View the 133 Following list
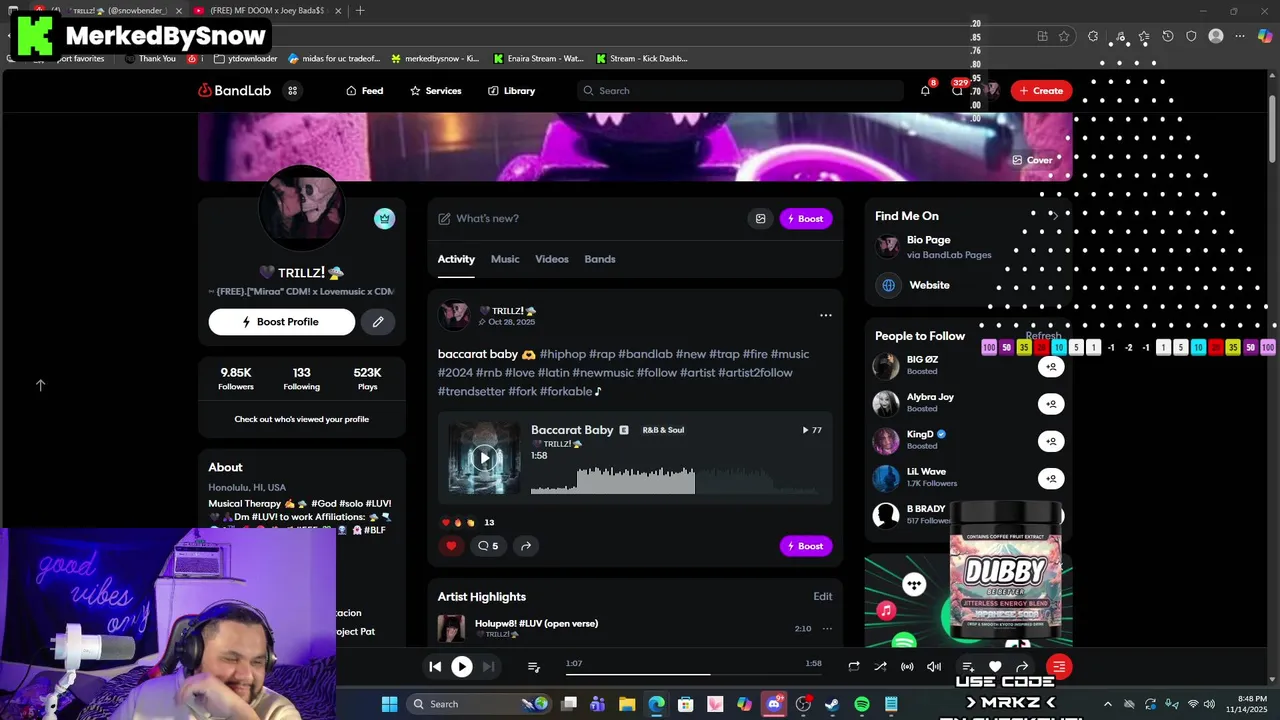The height and width of the screenshot is (720, 1280). [301, 378]
